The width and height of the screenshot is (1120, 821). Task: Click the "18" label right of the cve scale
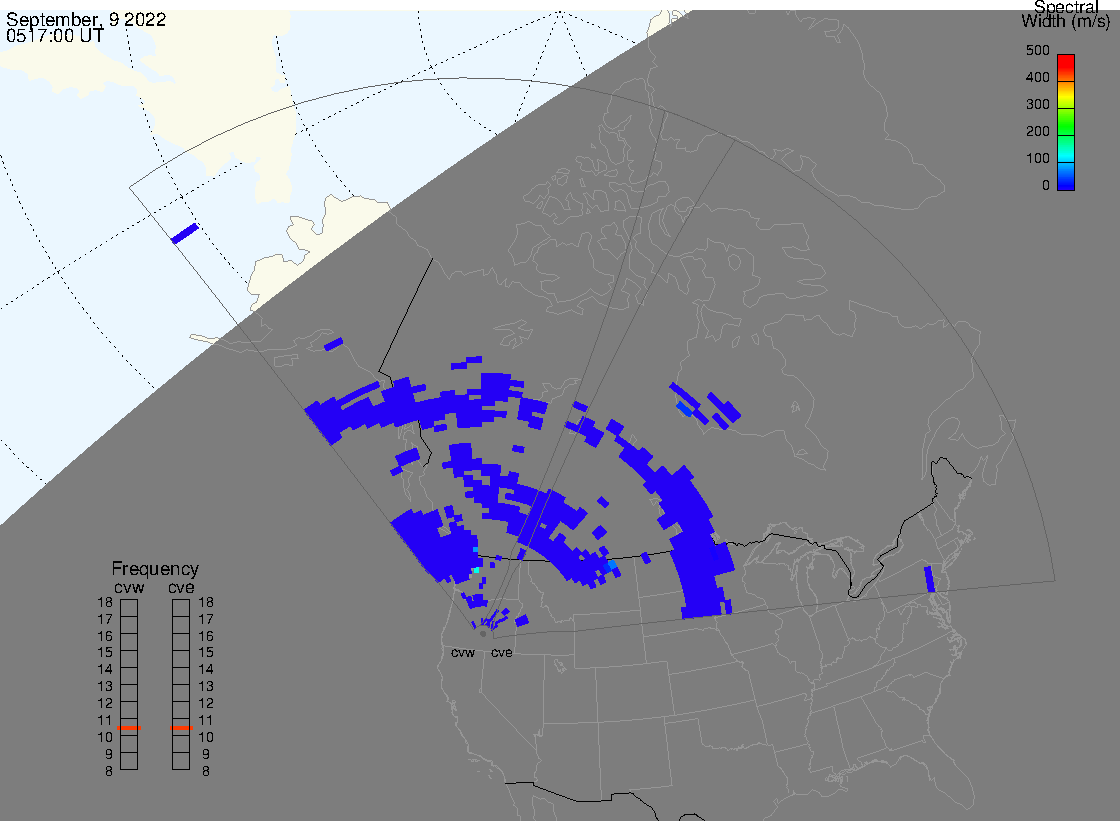[206, 602]
